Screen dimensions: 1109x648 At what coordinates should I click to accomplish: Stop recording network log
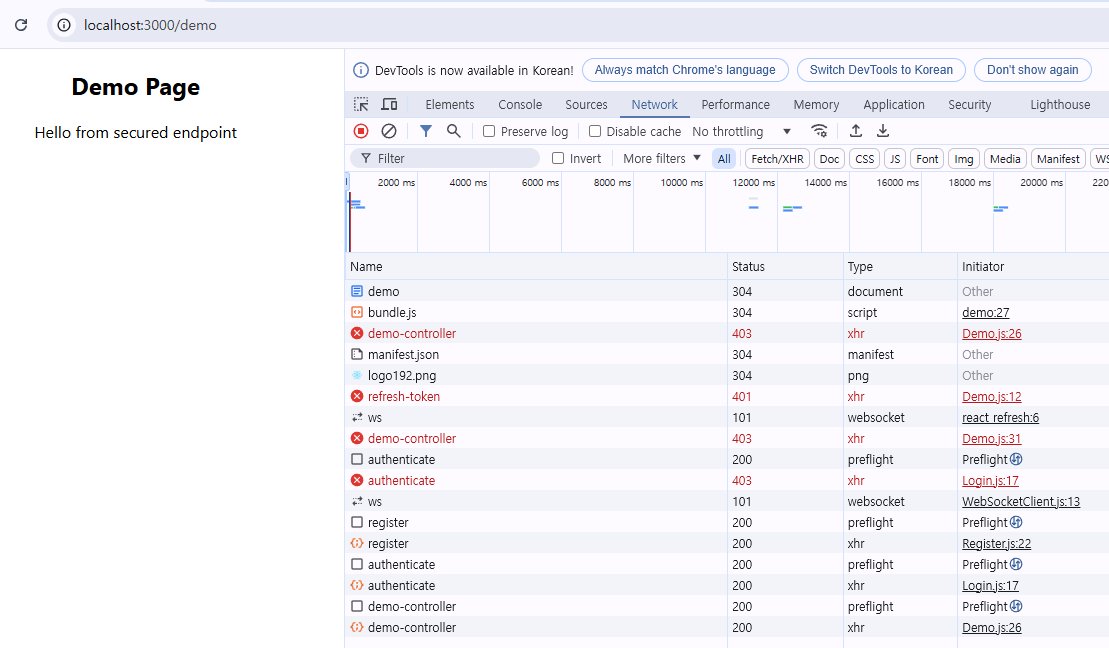click(361, 131)
